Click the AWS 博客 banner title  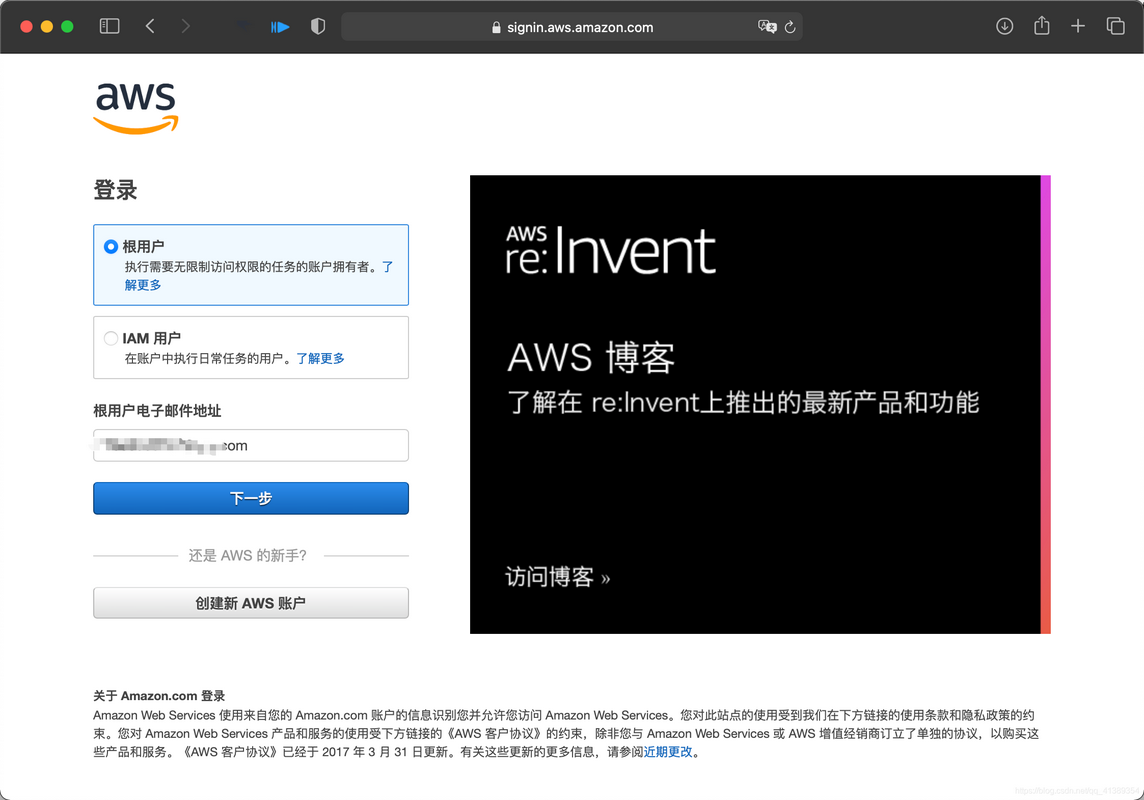click(591, 357)
